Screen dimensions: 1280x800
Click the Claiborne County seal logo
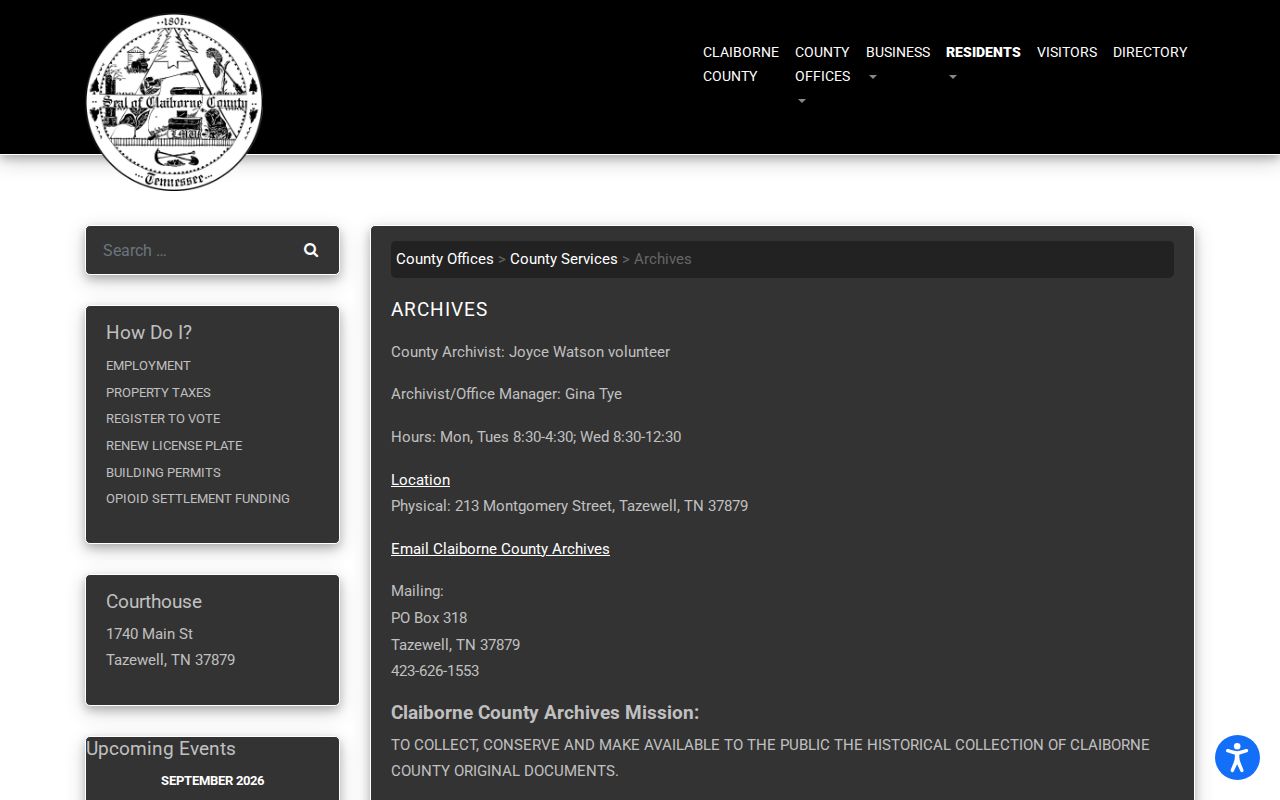coord(174,102)
